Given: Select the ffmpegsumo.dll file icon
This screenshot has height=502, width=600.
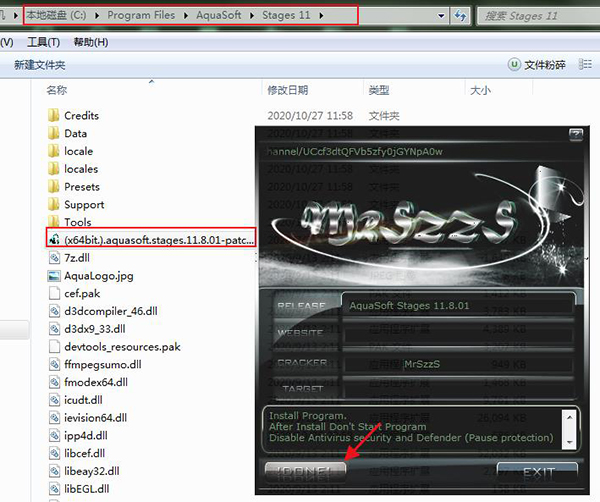Looking at the screenshot, I should (54, 364).
